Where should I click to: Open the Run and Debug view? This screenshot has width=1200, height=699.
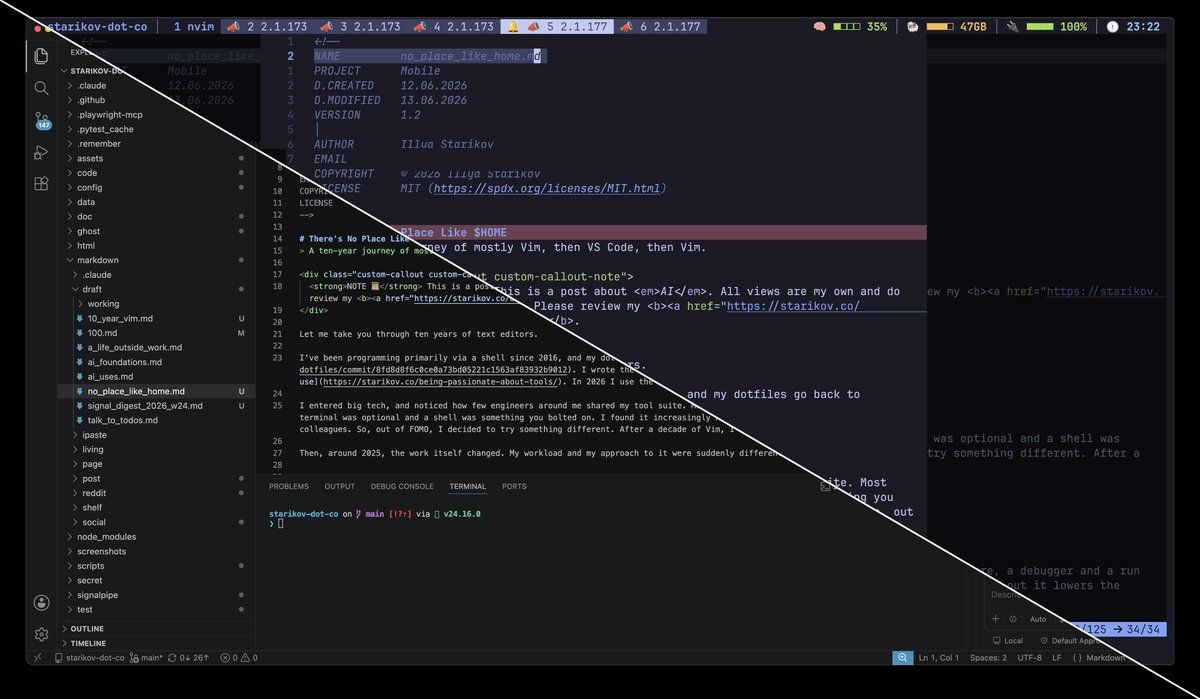[x=41, y=152]
